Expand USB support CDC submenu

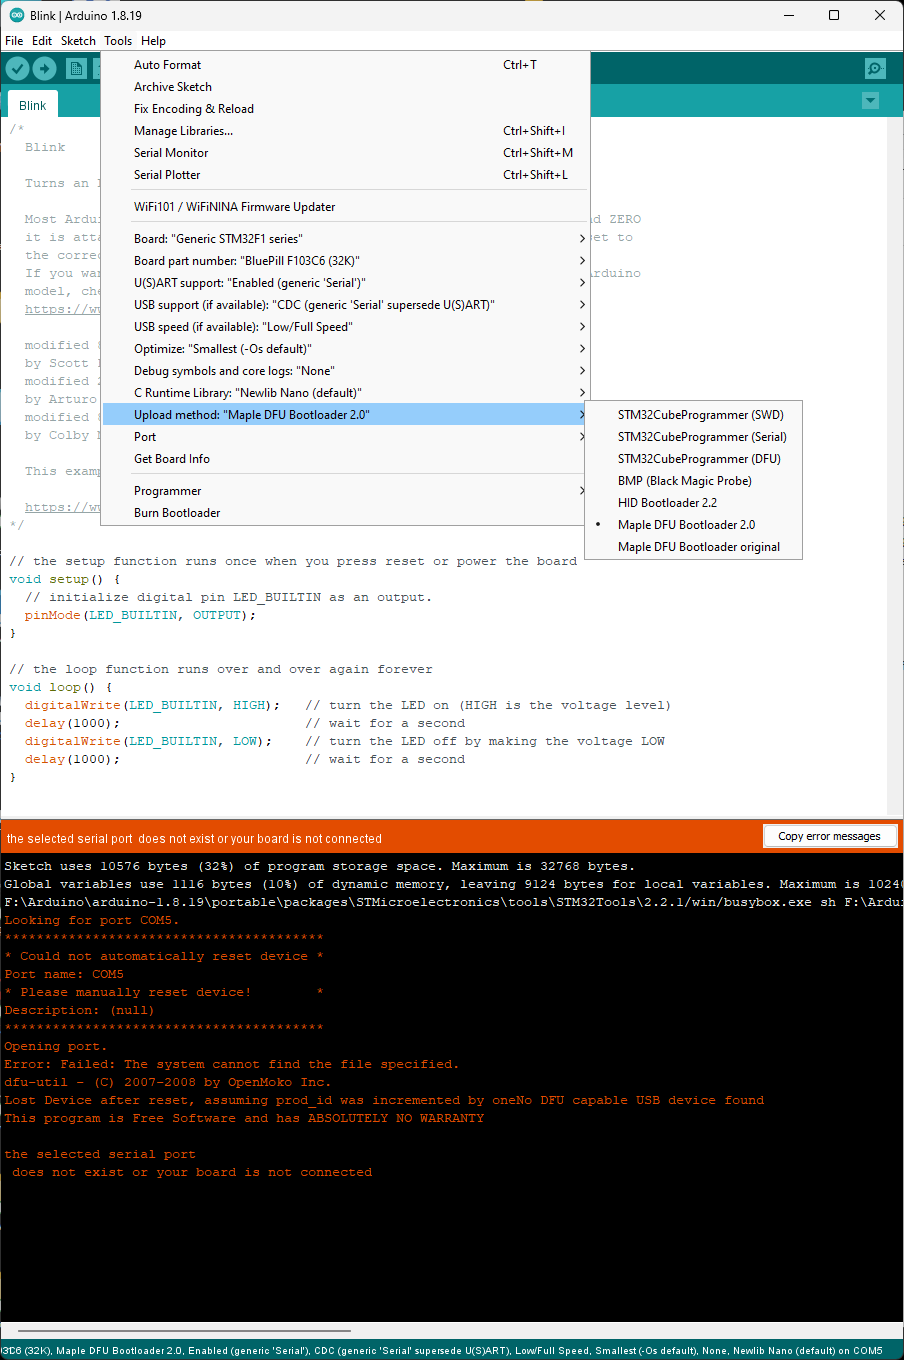coord(346,305)
